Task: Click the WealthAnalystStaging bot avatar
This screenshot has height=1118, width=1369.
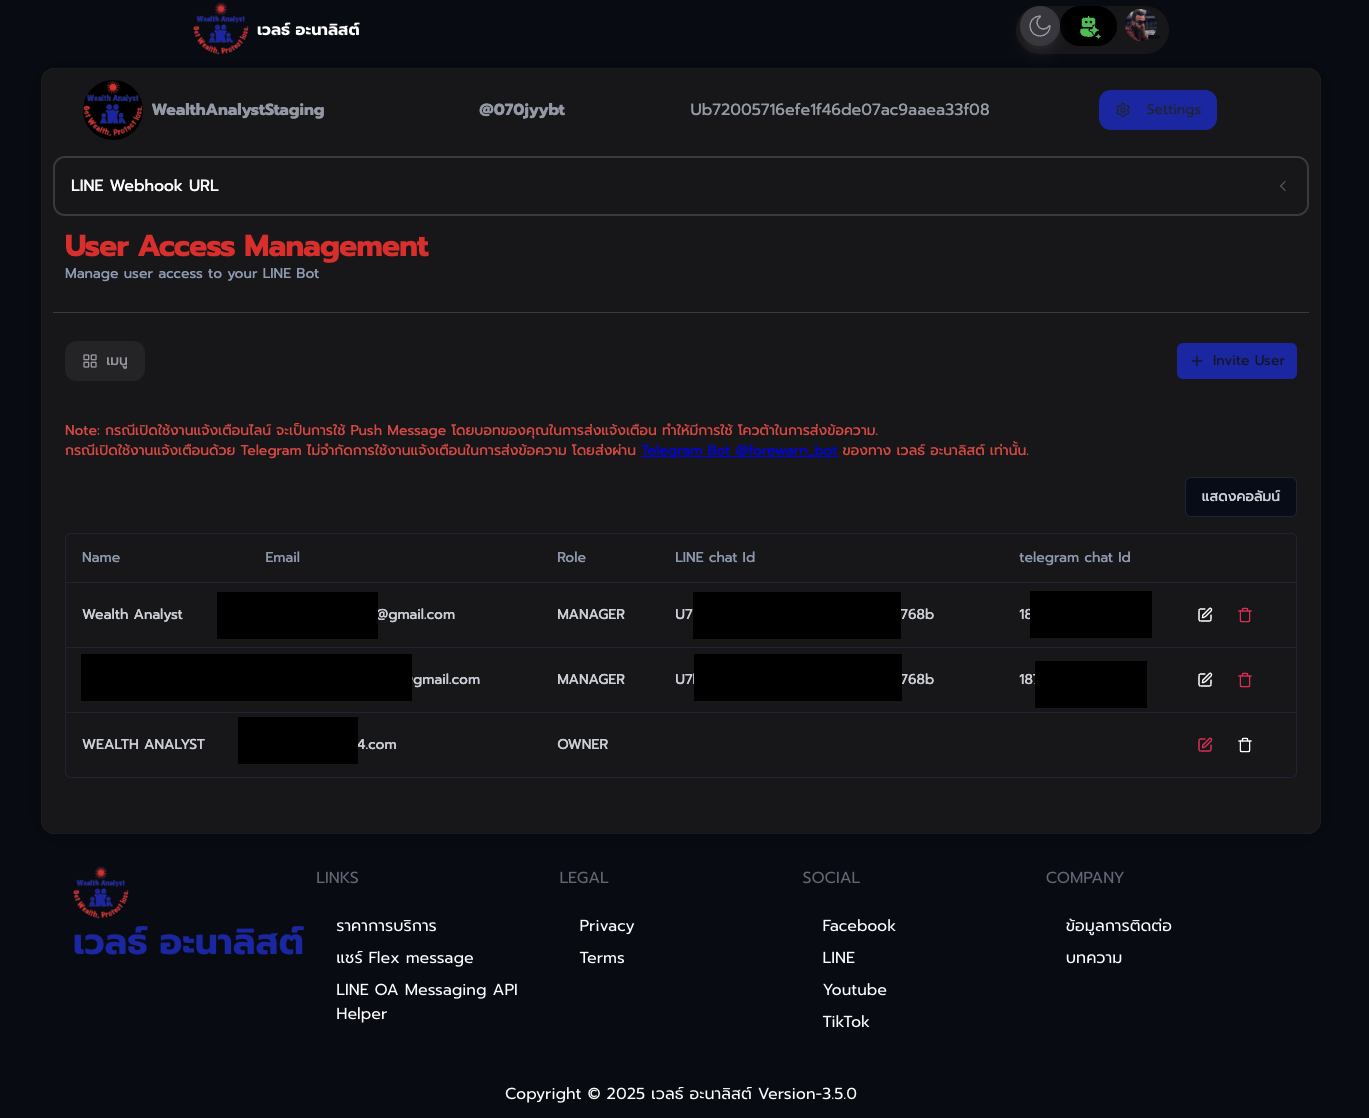Action: [x=112, y=110]
